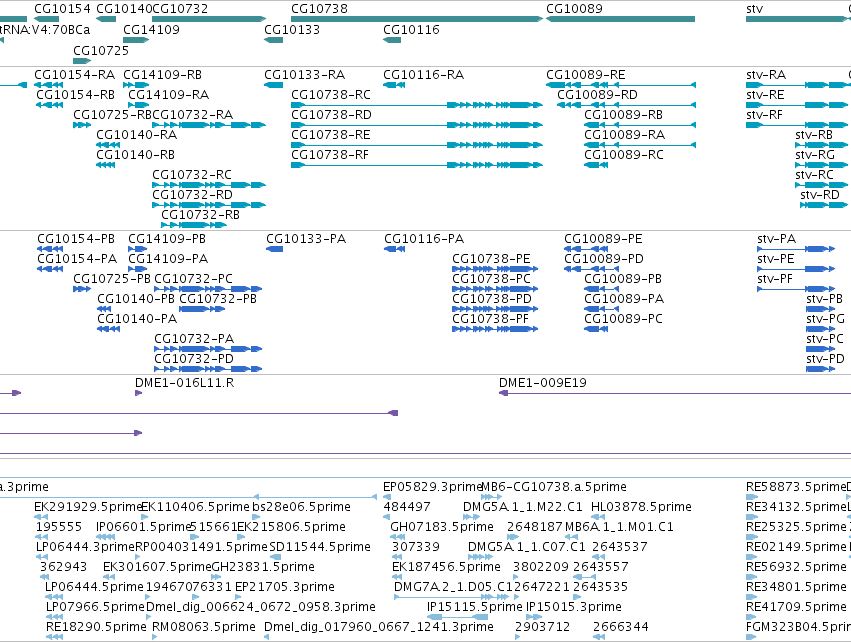The height and width of the screenshot is (642, 851).
Task: Click protein CG10140-PA
Action: point(137,319)
